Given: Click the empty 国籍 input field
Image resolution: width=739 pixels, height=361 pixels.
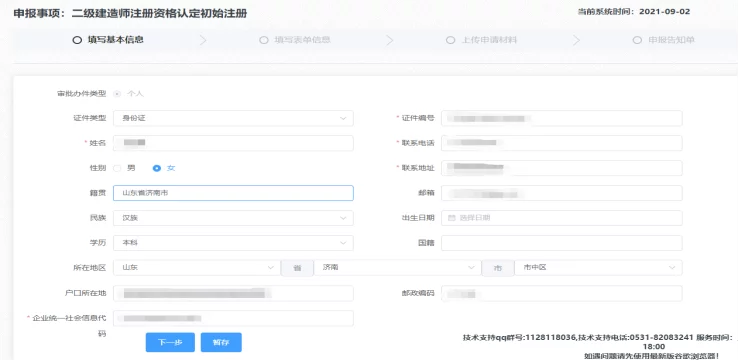Looking at the screenshot, I should (562, 243).
